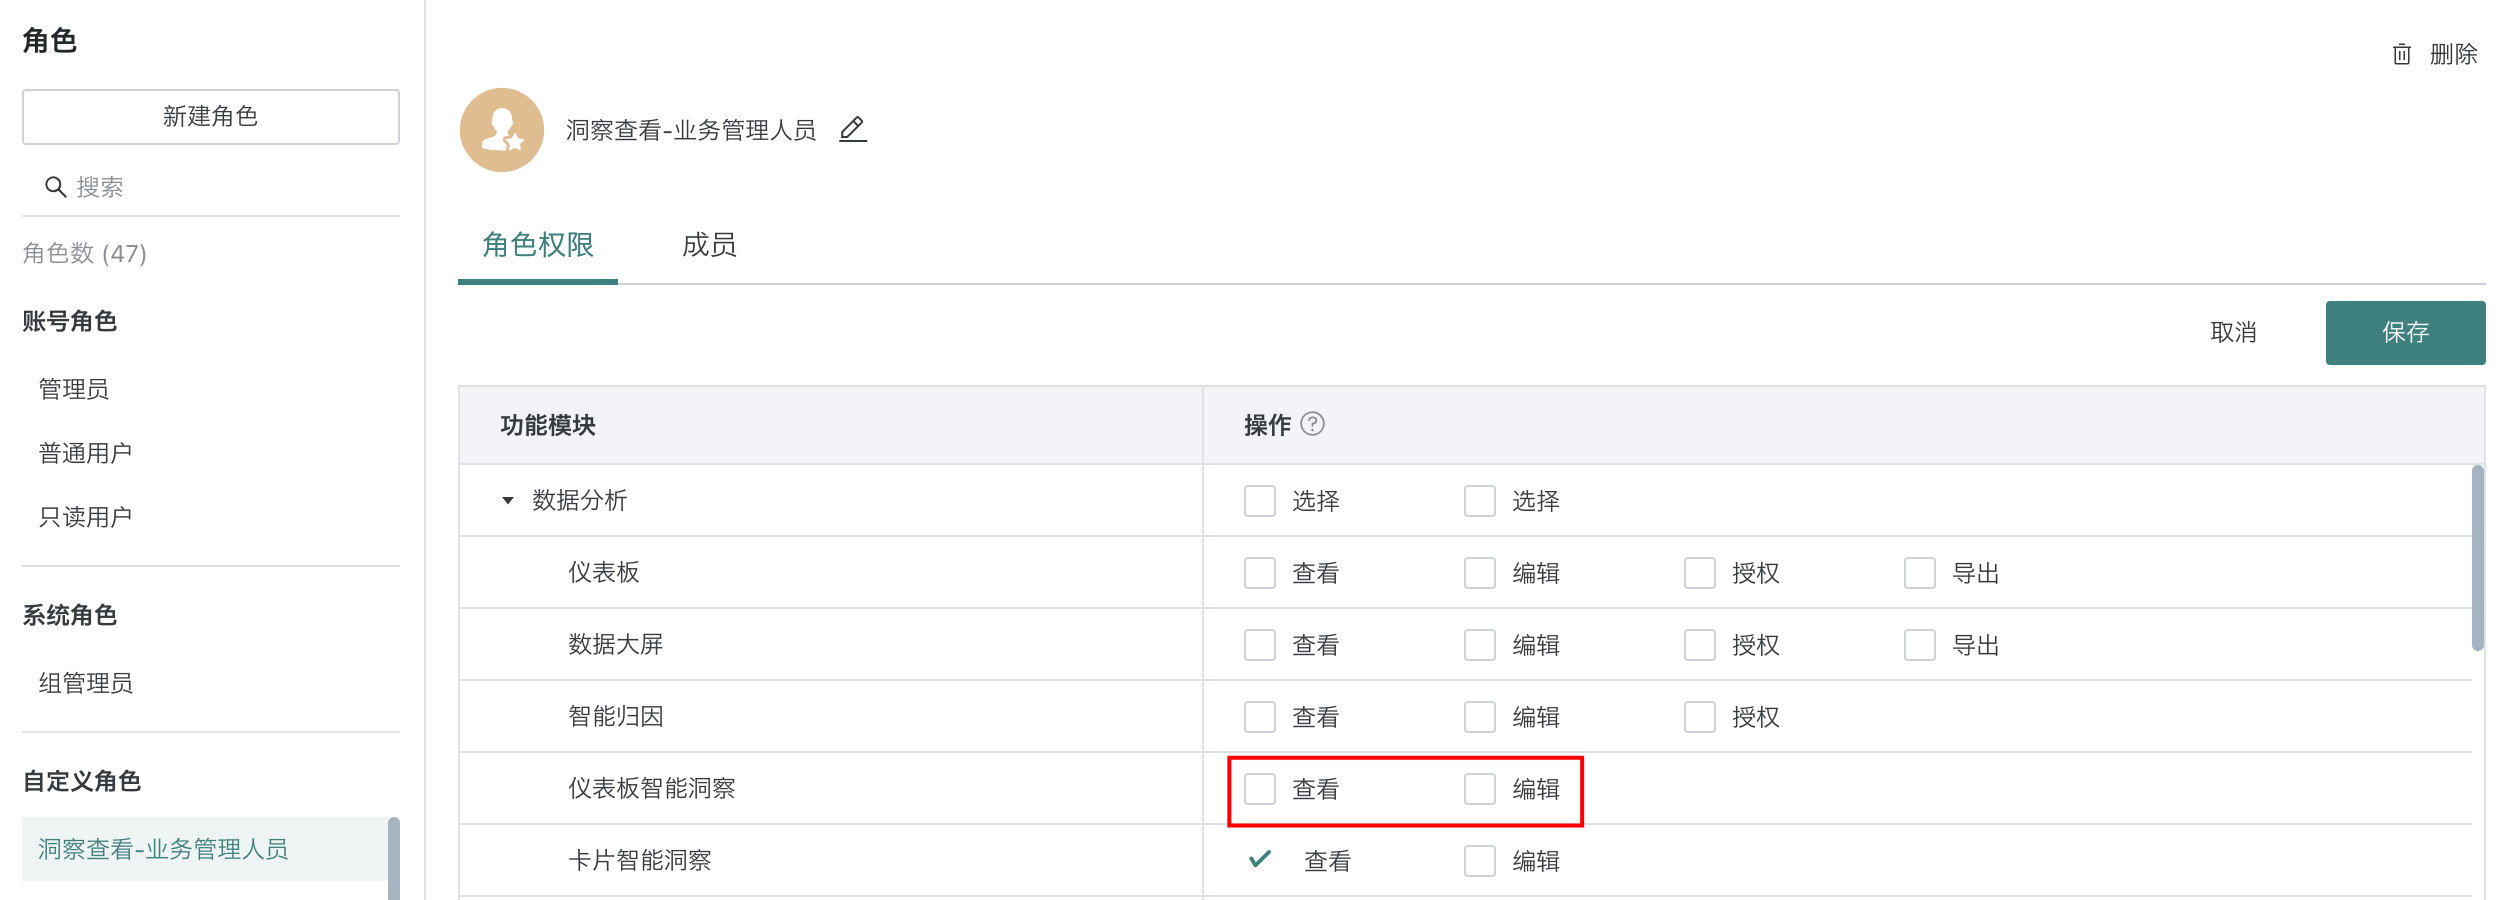Click the pencil icon to rename role

[x=852, y=130]
